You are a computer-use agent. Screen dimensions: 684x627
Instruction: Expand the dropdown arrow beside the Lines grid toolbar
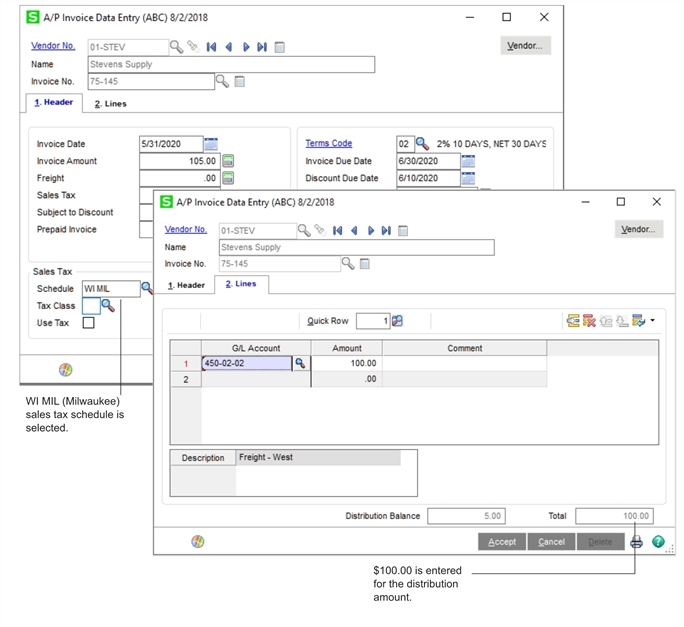pyautogui.click(x=652, y=321)
